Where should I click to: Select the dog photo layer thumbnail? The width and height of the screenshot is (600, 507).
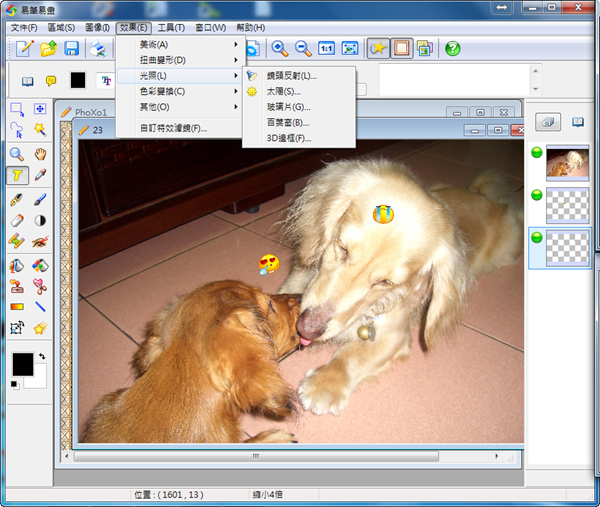pyautogui.click(x=567, y=163)
